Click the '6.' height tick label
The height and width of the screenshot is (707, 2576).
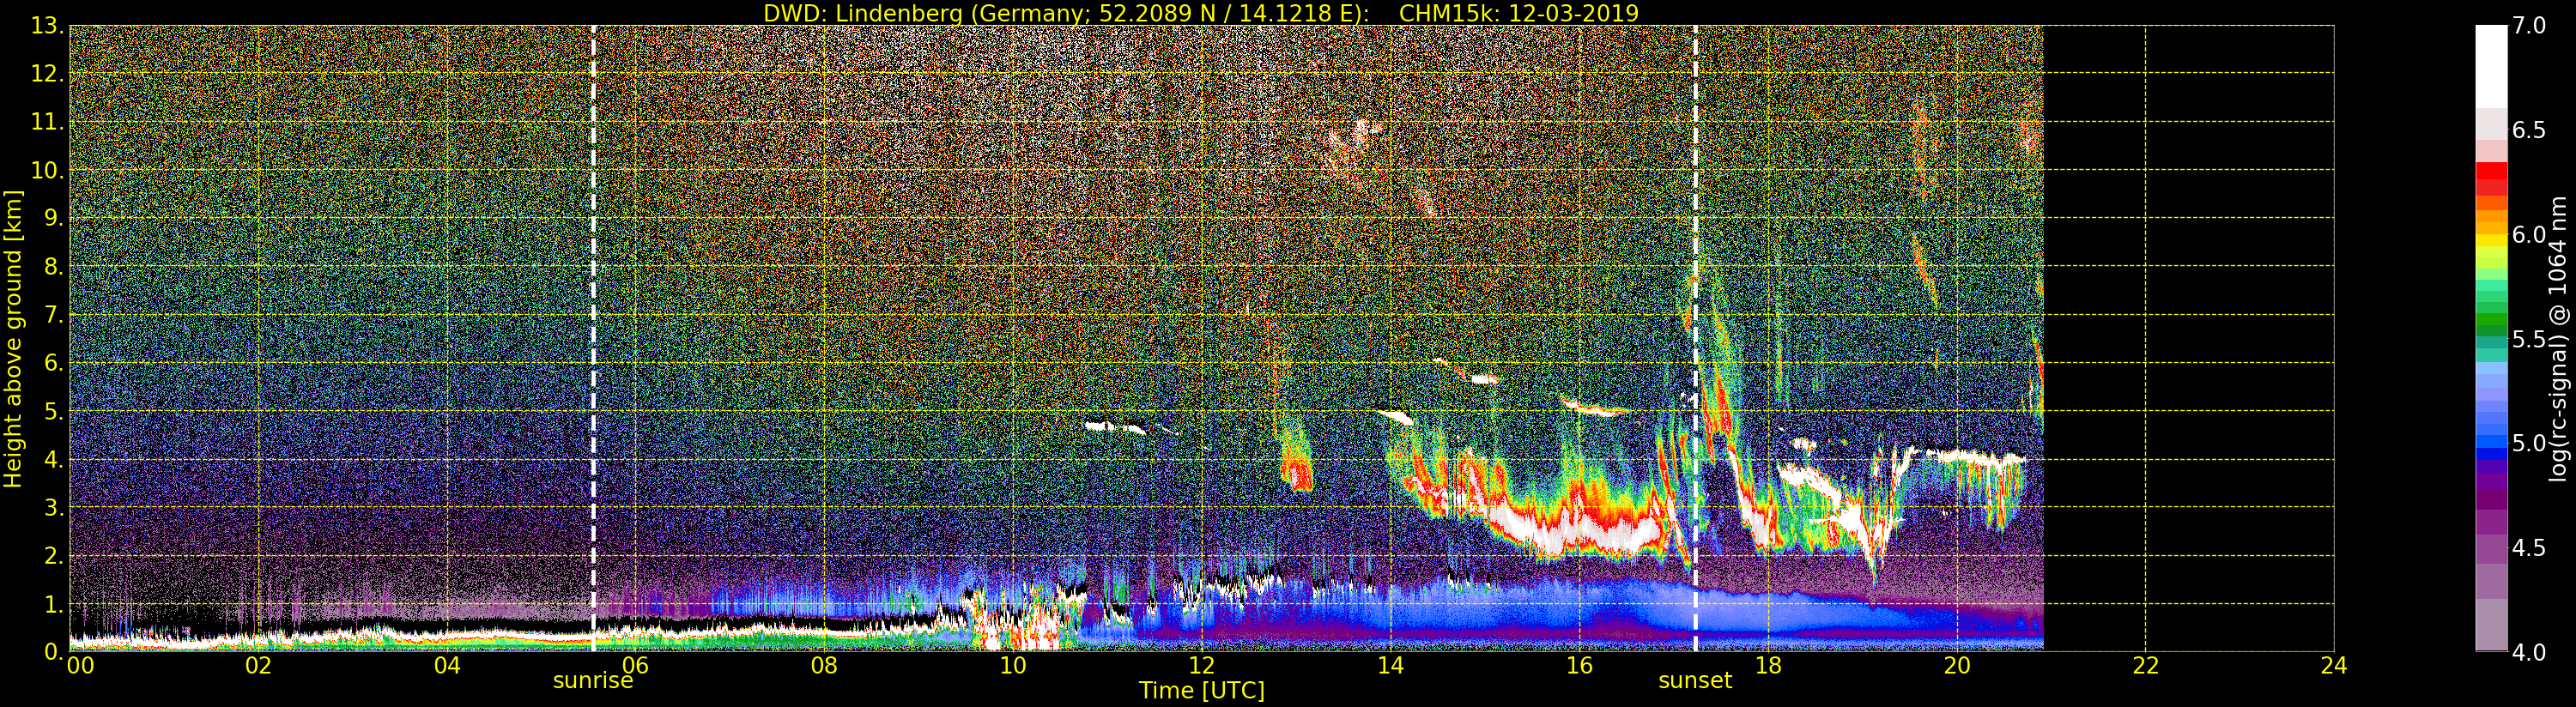(x=53, y=364)
